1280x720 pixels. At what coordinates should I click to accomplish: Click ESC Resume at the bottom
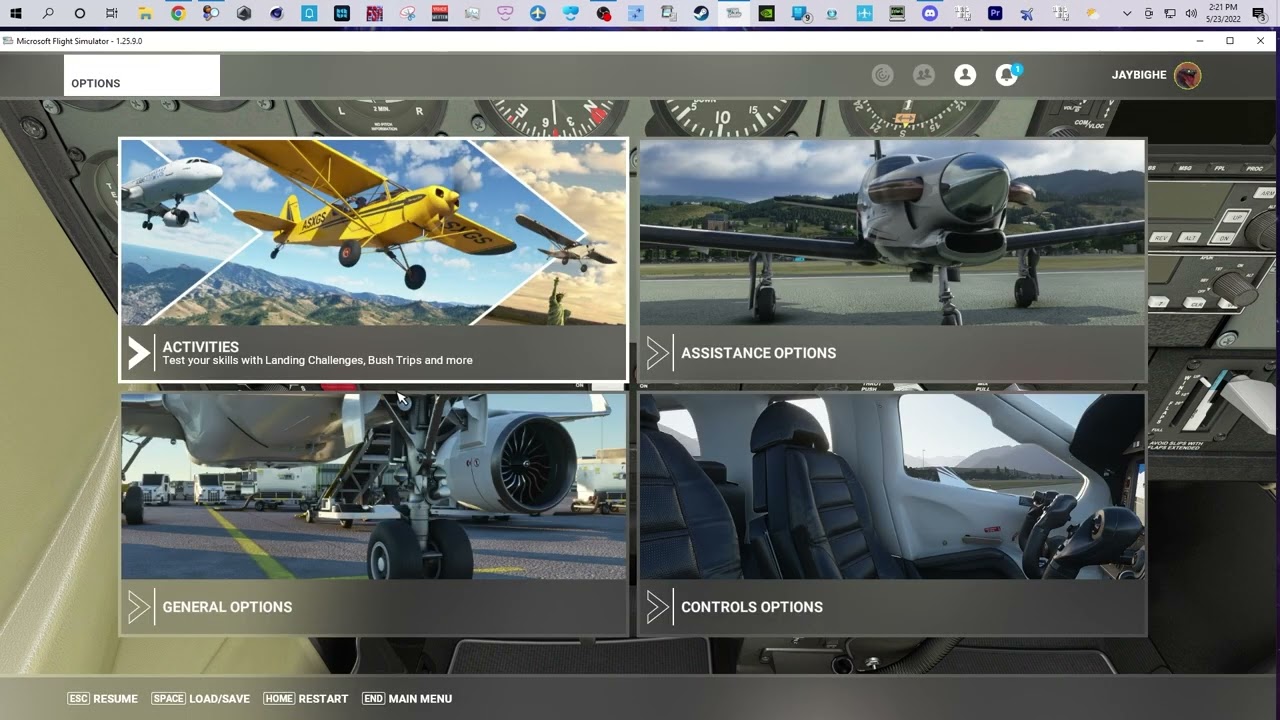pyautogui.click(x=102, y=699)
